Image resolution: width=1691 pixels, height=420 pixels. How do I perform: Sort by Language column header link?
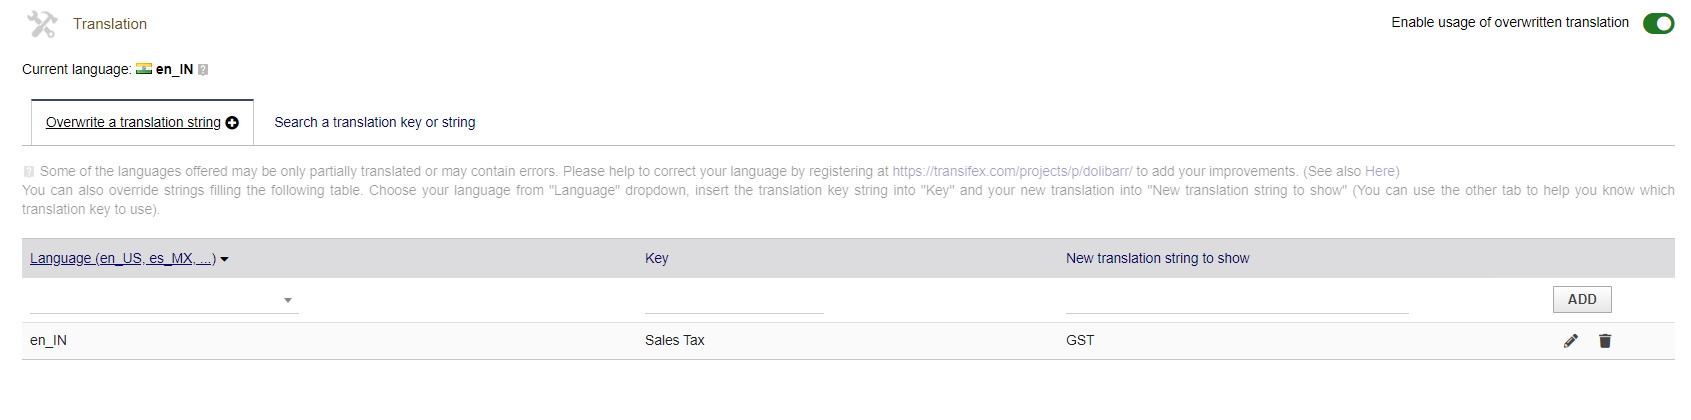tap(123, 258)
